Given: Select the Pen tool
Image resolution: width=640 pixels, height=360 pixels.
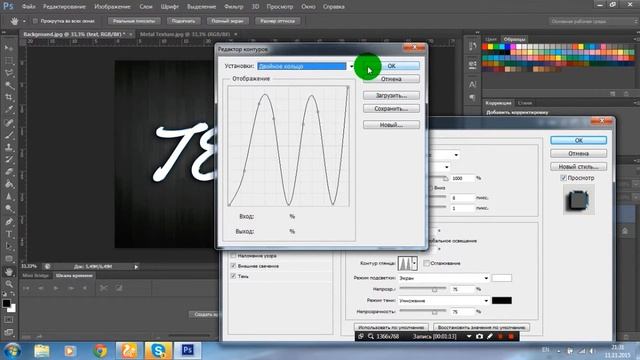Looking at the screenshot, I should pyautogui.click(x=9, y=222).
